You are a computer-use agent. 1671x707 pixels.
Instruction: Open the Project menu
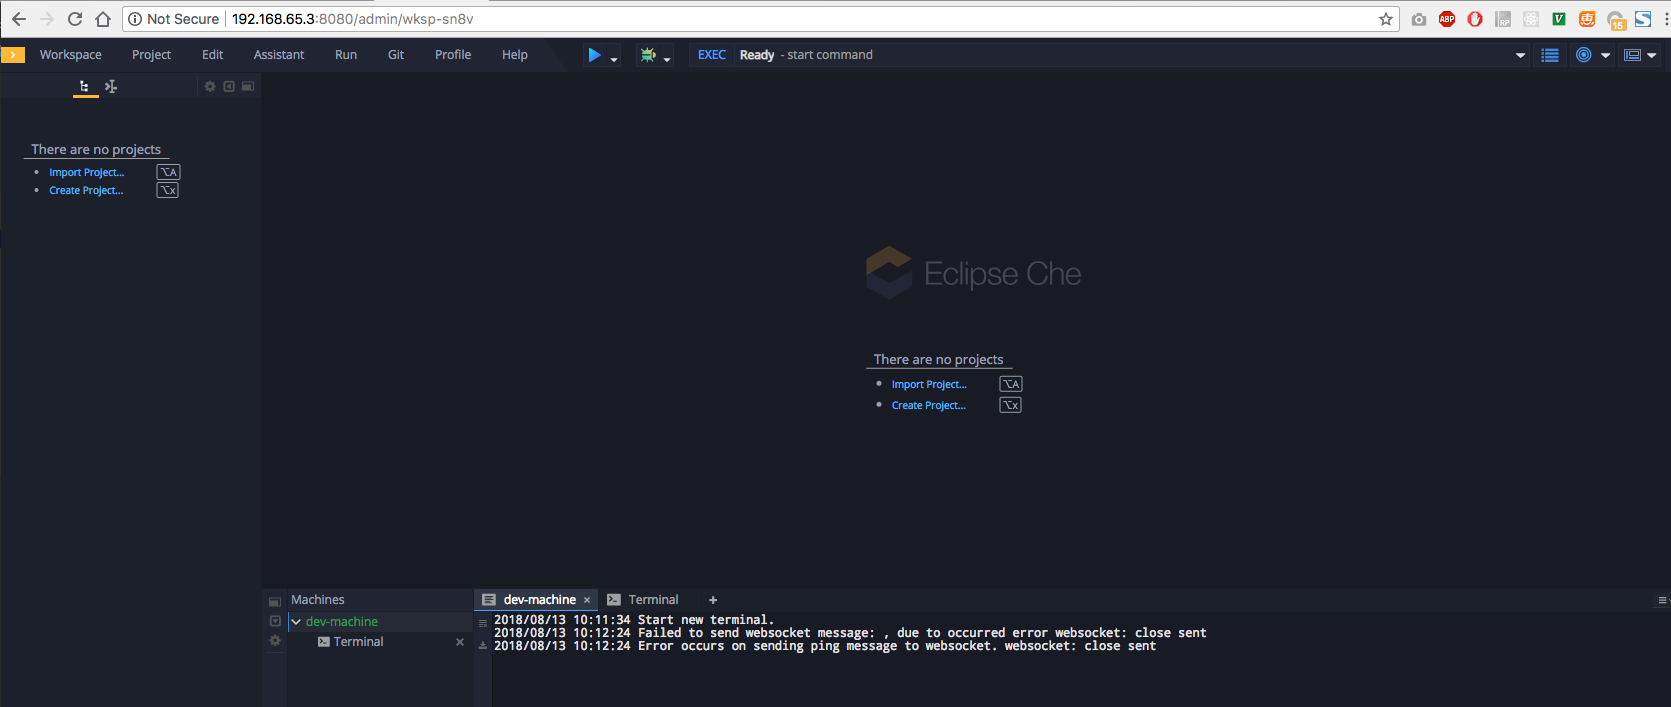click(151, 55)
